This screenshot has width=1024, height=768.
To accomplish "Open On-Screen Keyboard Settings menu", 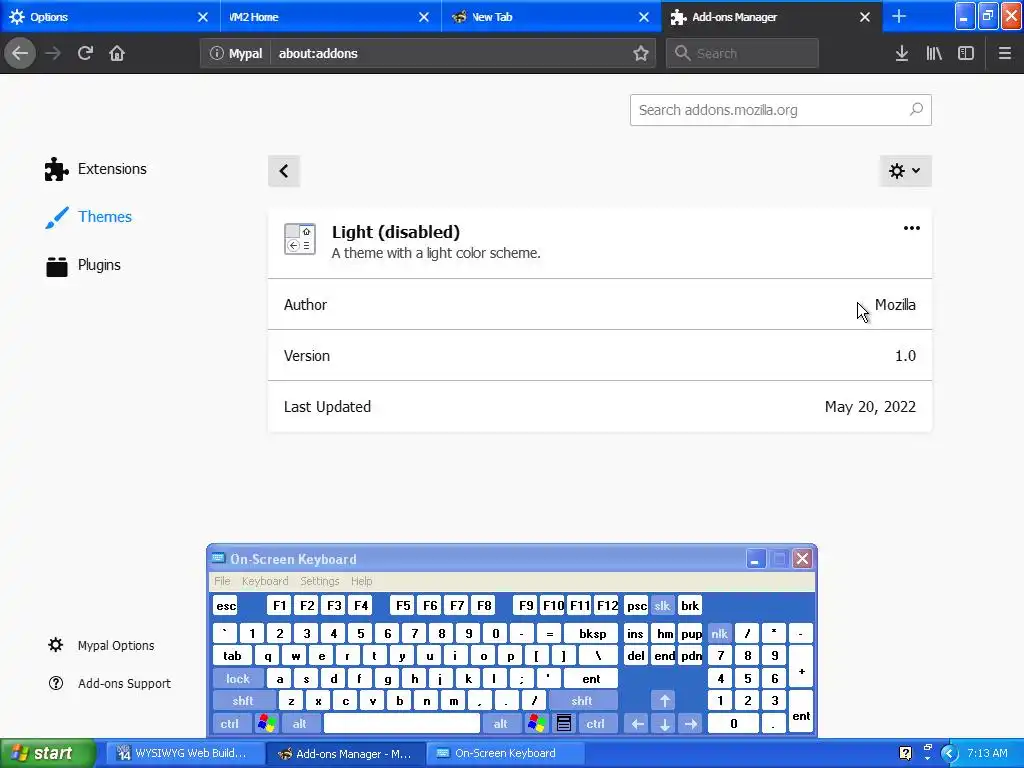I will coord(319,581).
